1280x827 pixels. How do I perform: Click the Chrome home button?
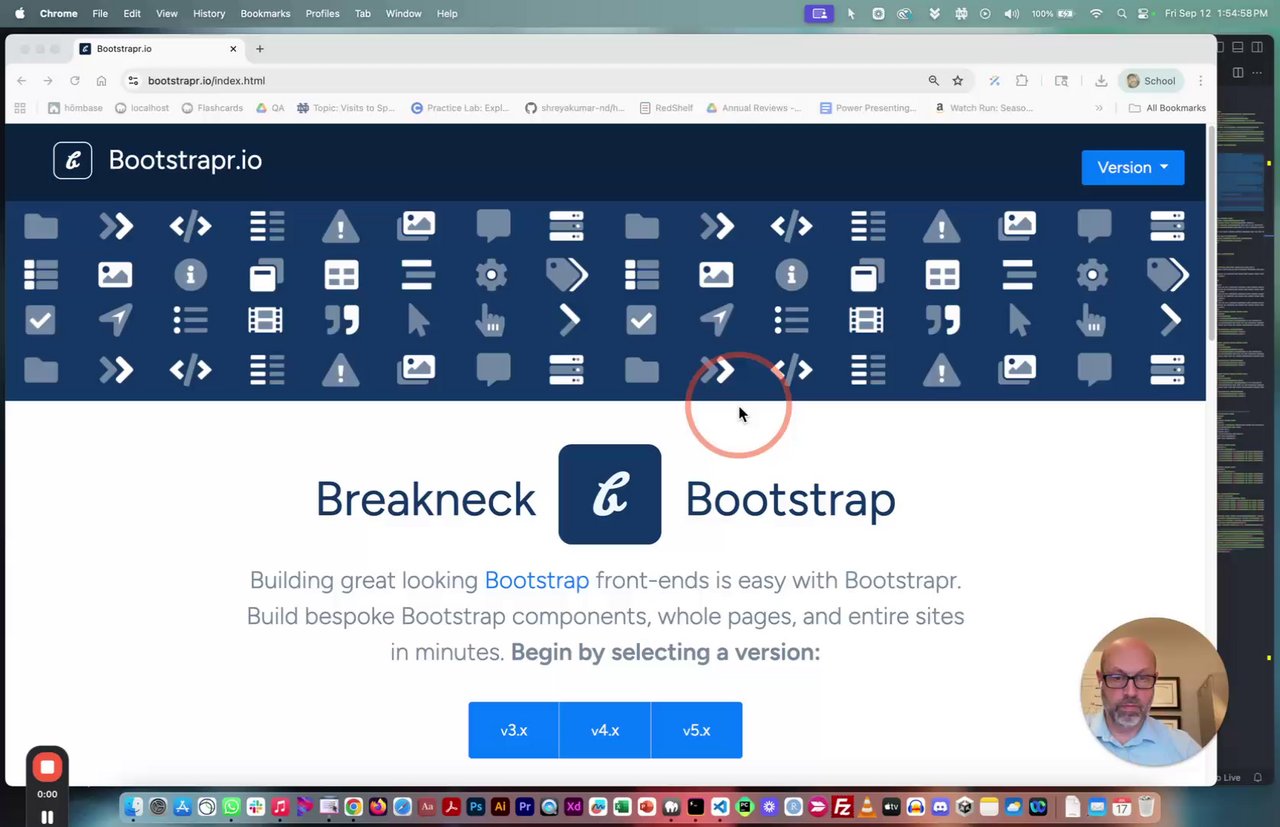101,81
